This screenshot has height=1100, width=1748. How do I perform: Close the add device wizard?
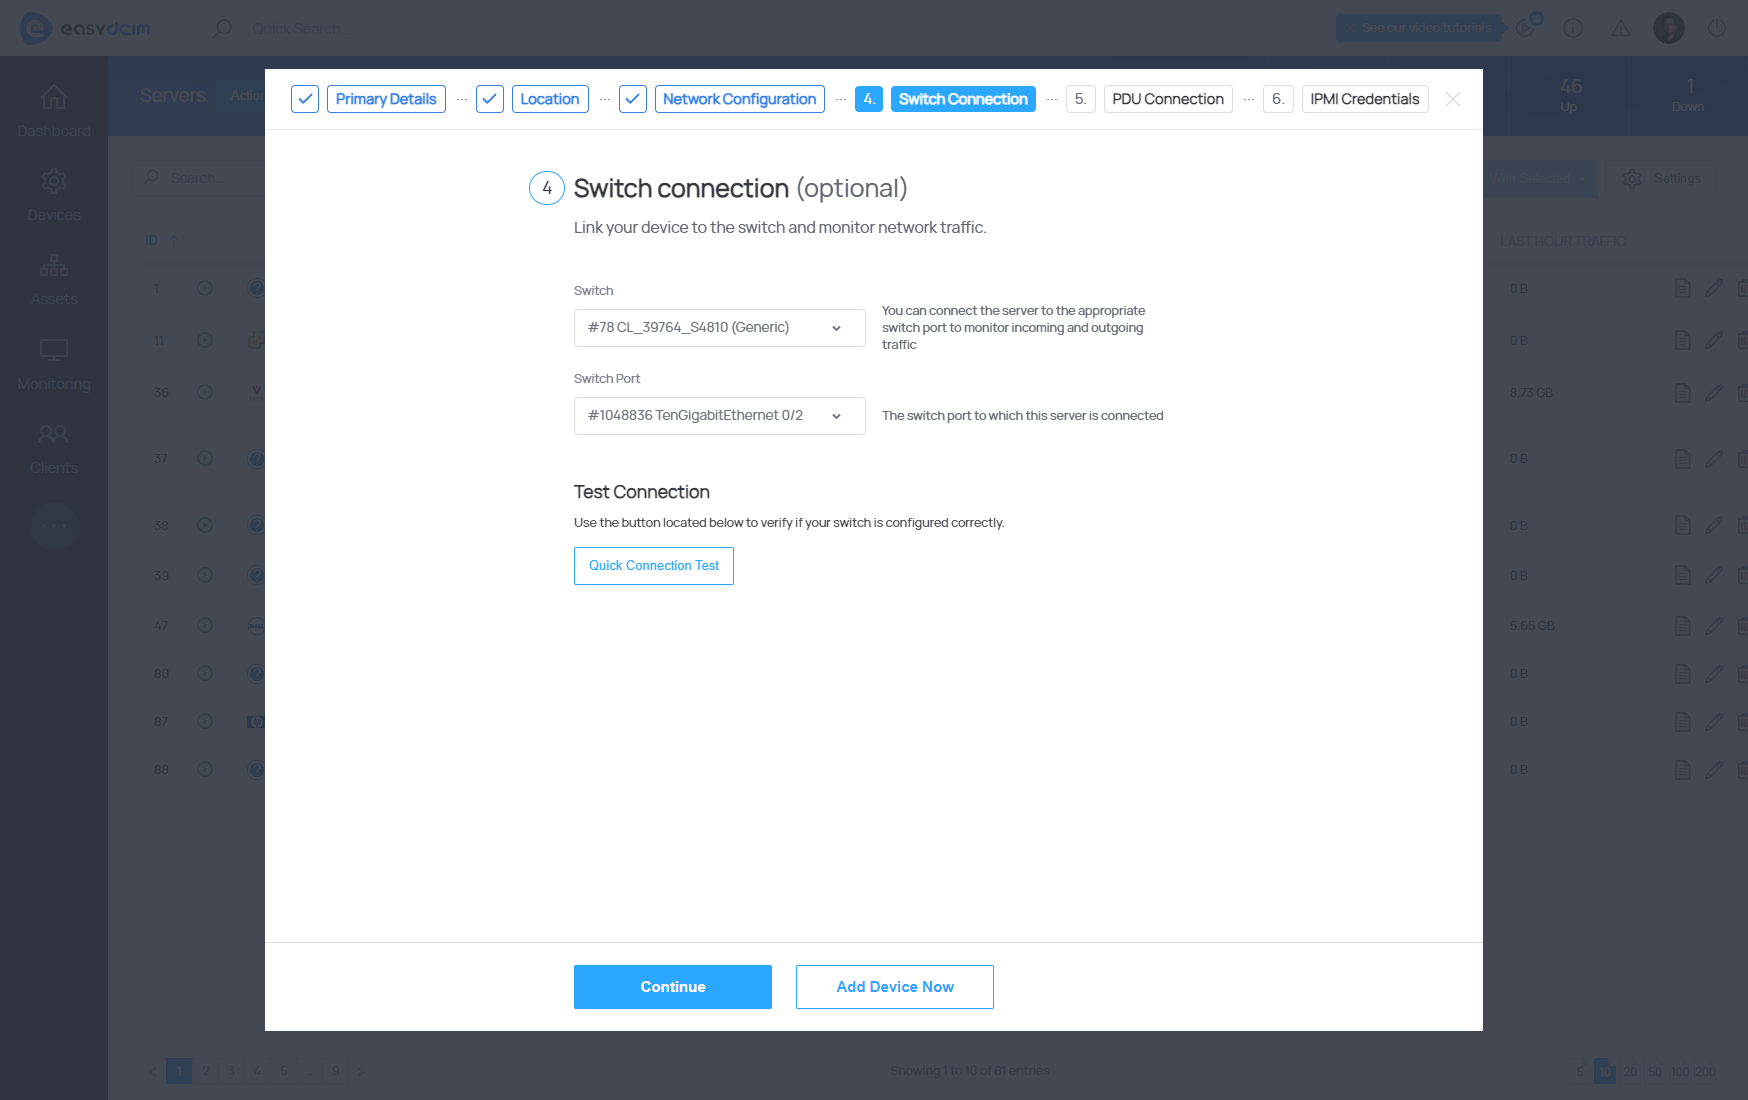pos(1453,99)
